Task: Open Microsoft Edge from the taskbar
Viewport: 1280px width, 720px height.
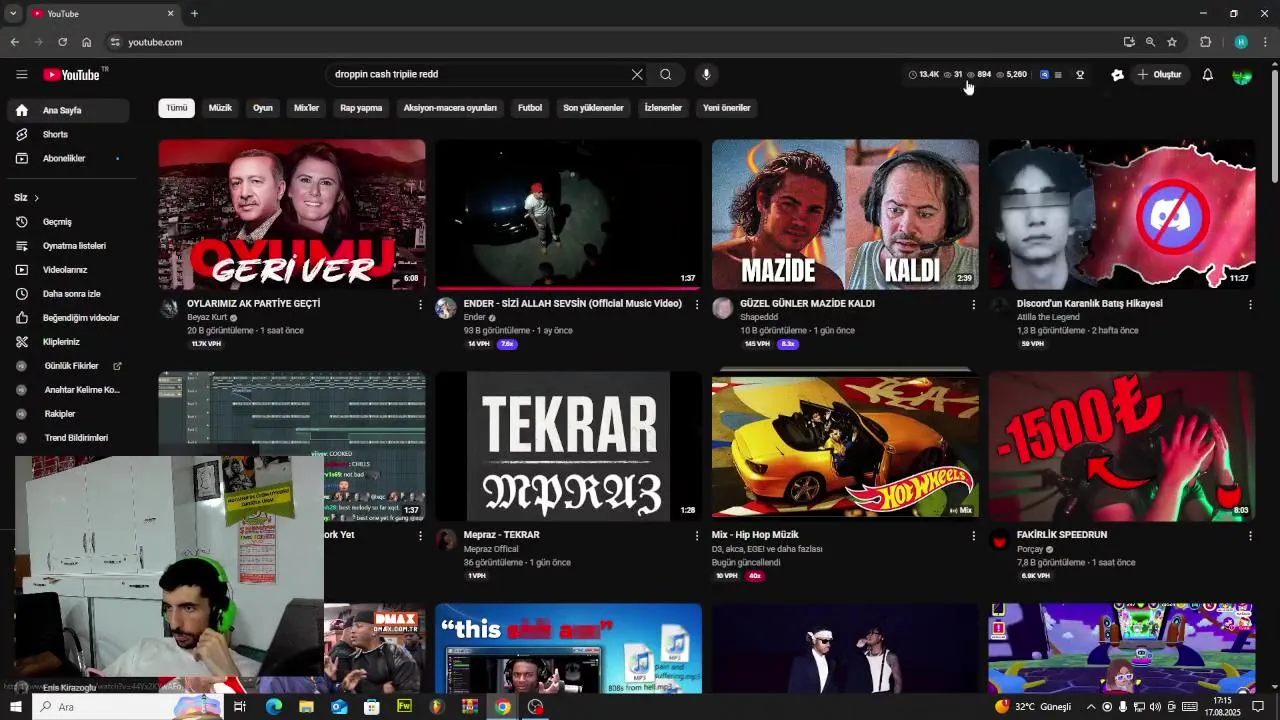Action: point(273,707)
